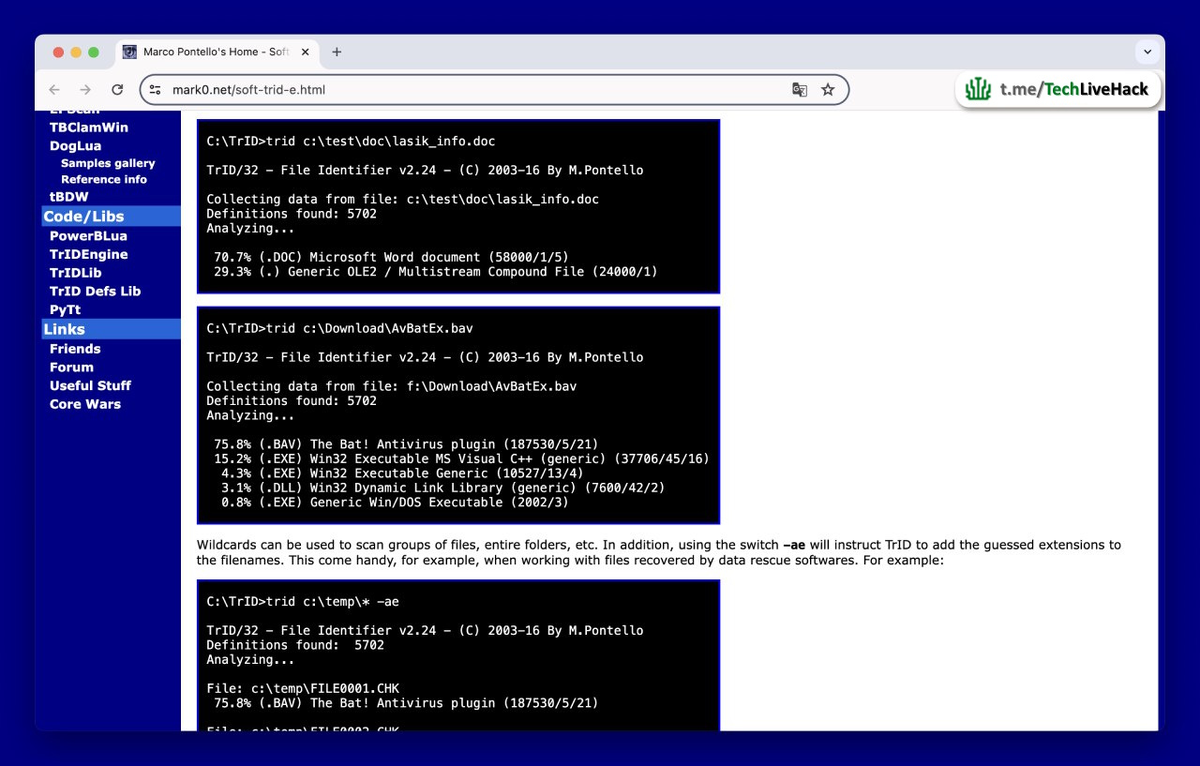Viewport: 1200px width, 766px height.
Task: Open the Core Wars sidebar link
Action: [x=85, y=404]
